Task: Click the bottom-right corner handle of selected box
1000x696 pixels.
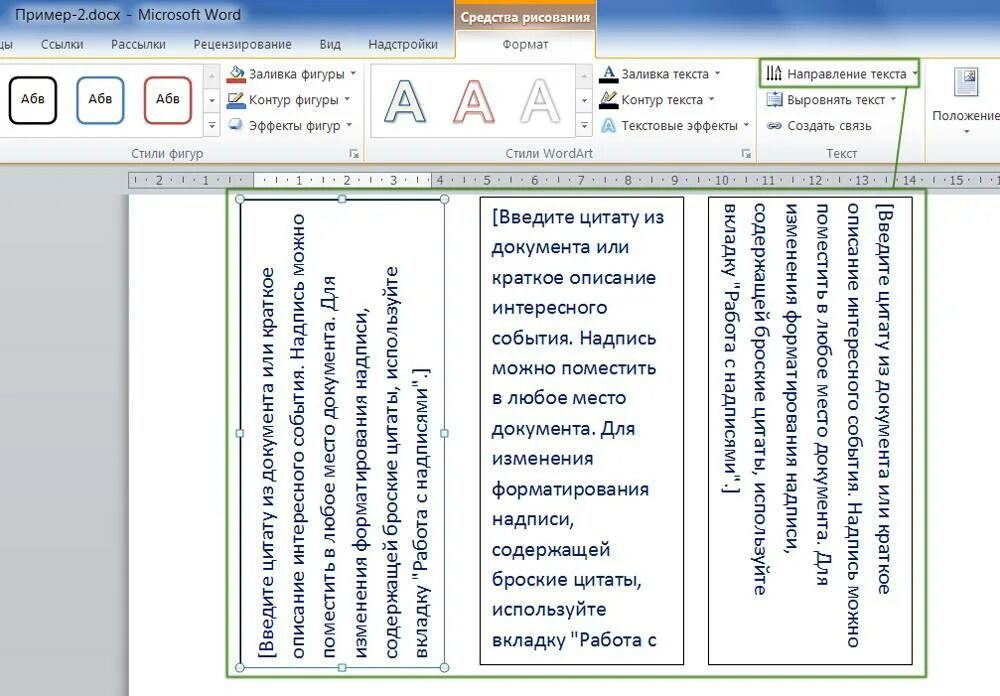Action: click(x=445, y=667)
